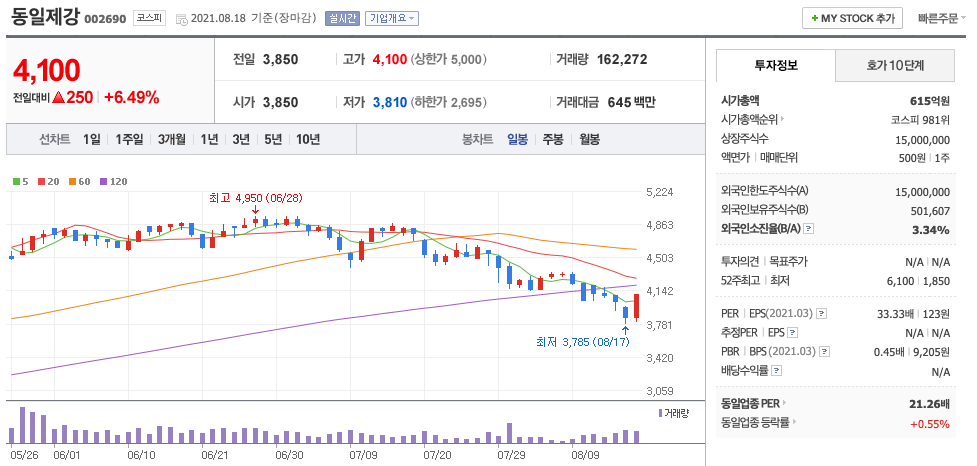Click the 52주최고 최저 value 6,100 1,850
This screenshot has width=977, height=466.
(920, 281)
